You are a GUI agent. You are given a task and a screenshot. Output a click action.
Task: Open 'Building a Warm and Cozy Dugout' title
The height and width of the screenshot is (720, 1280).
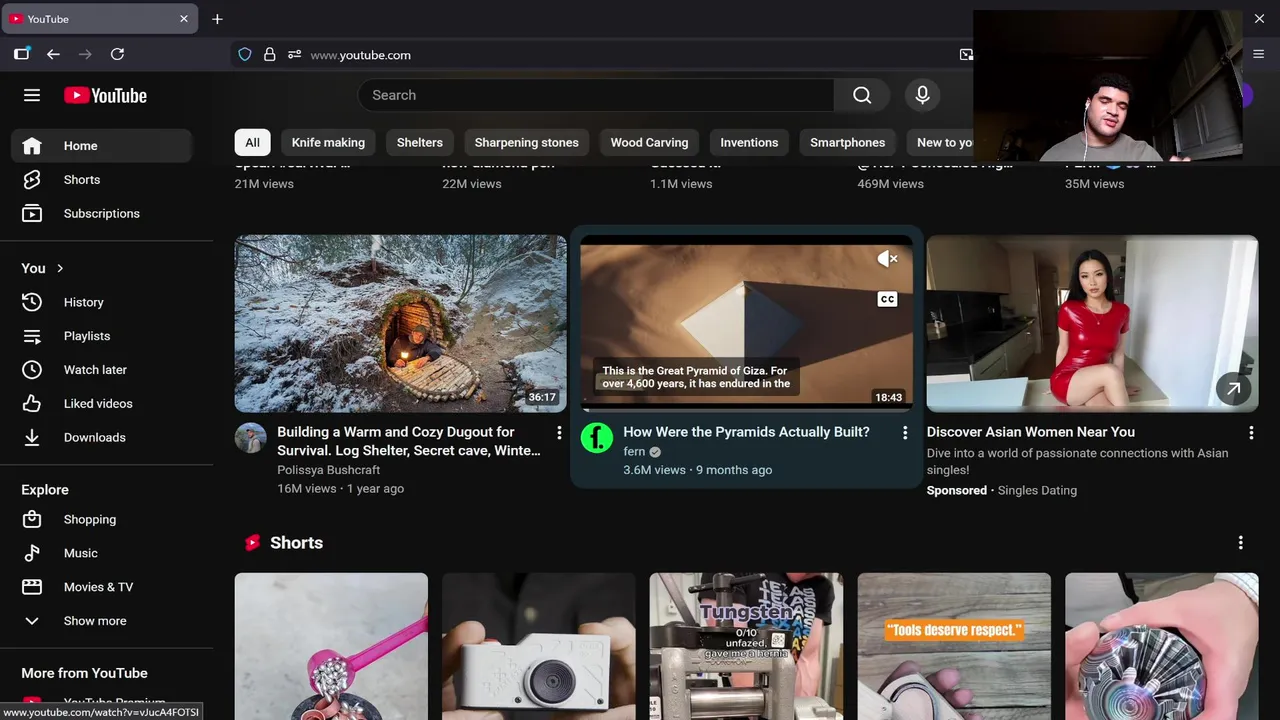(x=408, y=441)
